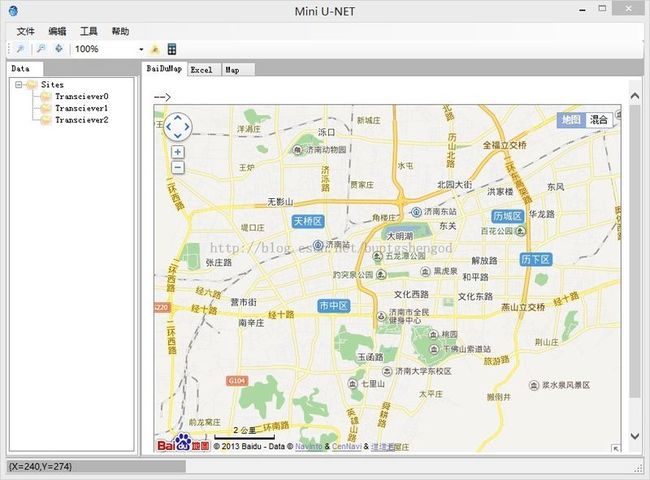Switch to the Map tab
The height and width of the screenshot is (480, 650).
(238, 70)
